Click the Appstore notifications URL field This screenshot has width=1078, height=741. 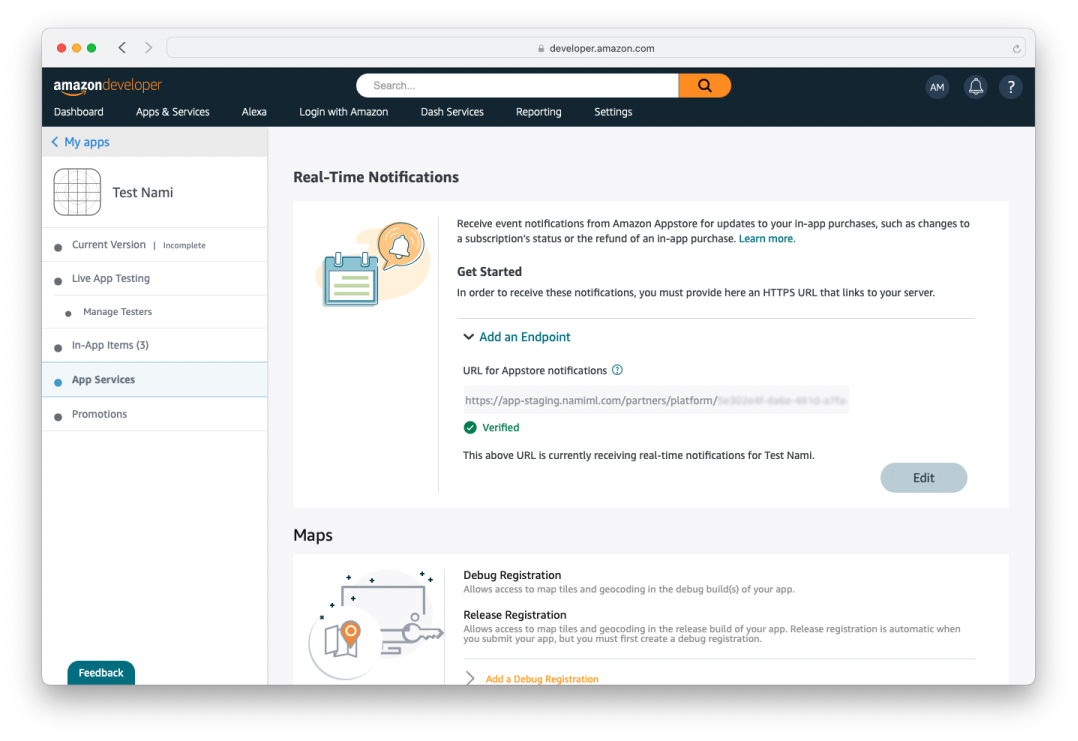pyautogui.click(x=655, y=400)
